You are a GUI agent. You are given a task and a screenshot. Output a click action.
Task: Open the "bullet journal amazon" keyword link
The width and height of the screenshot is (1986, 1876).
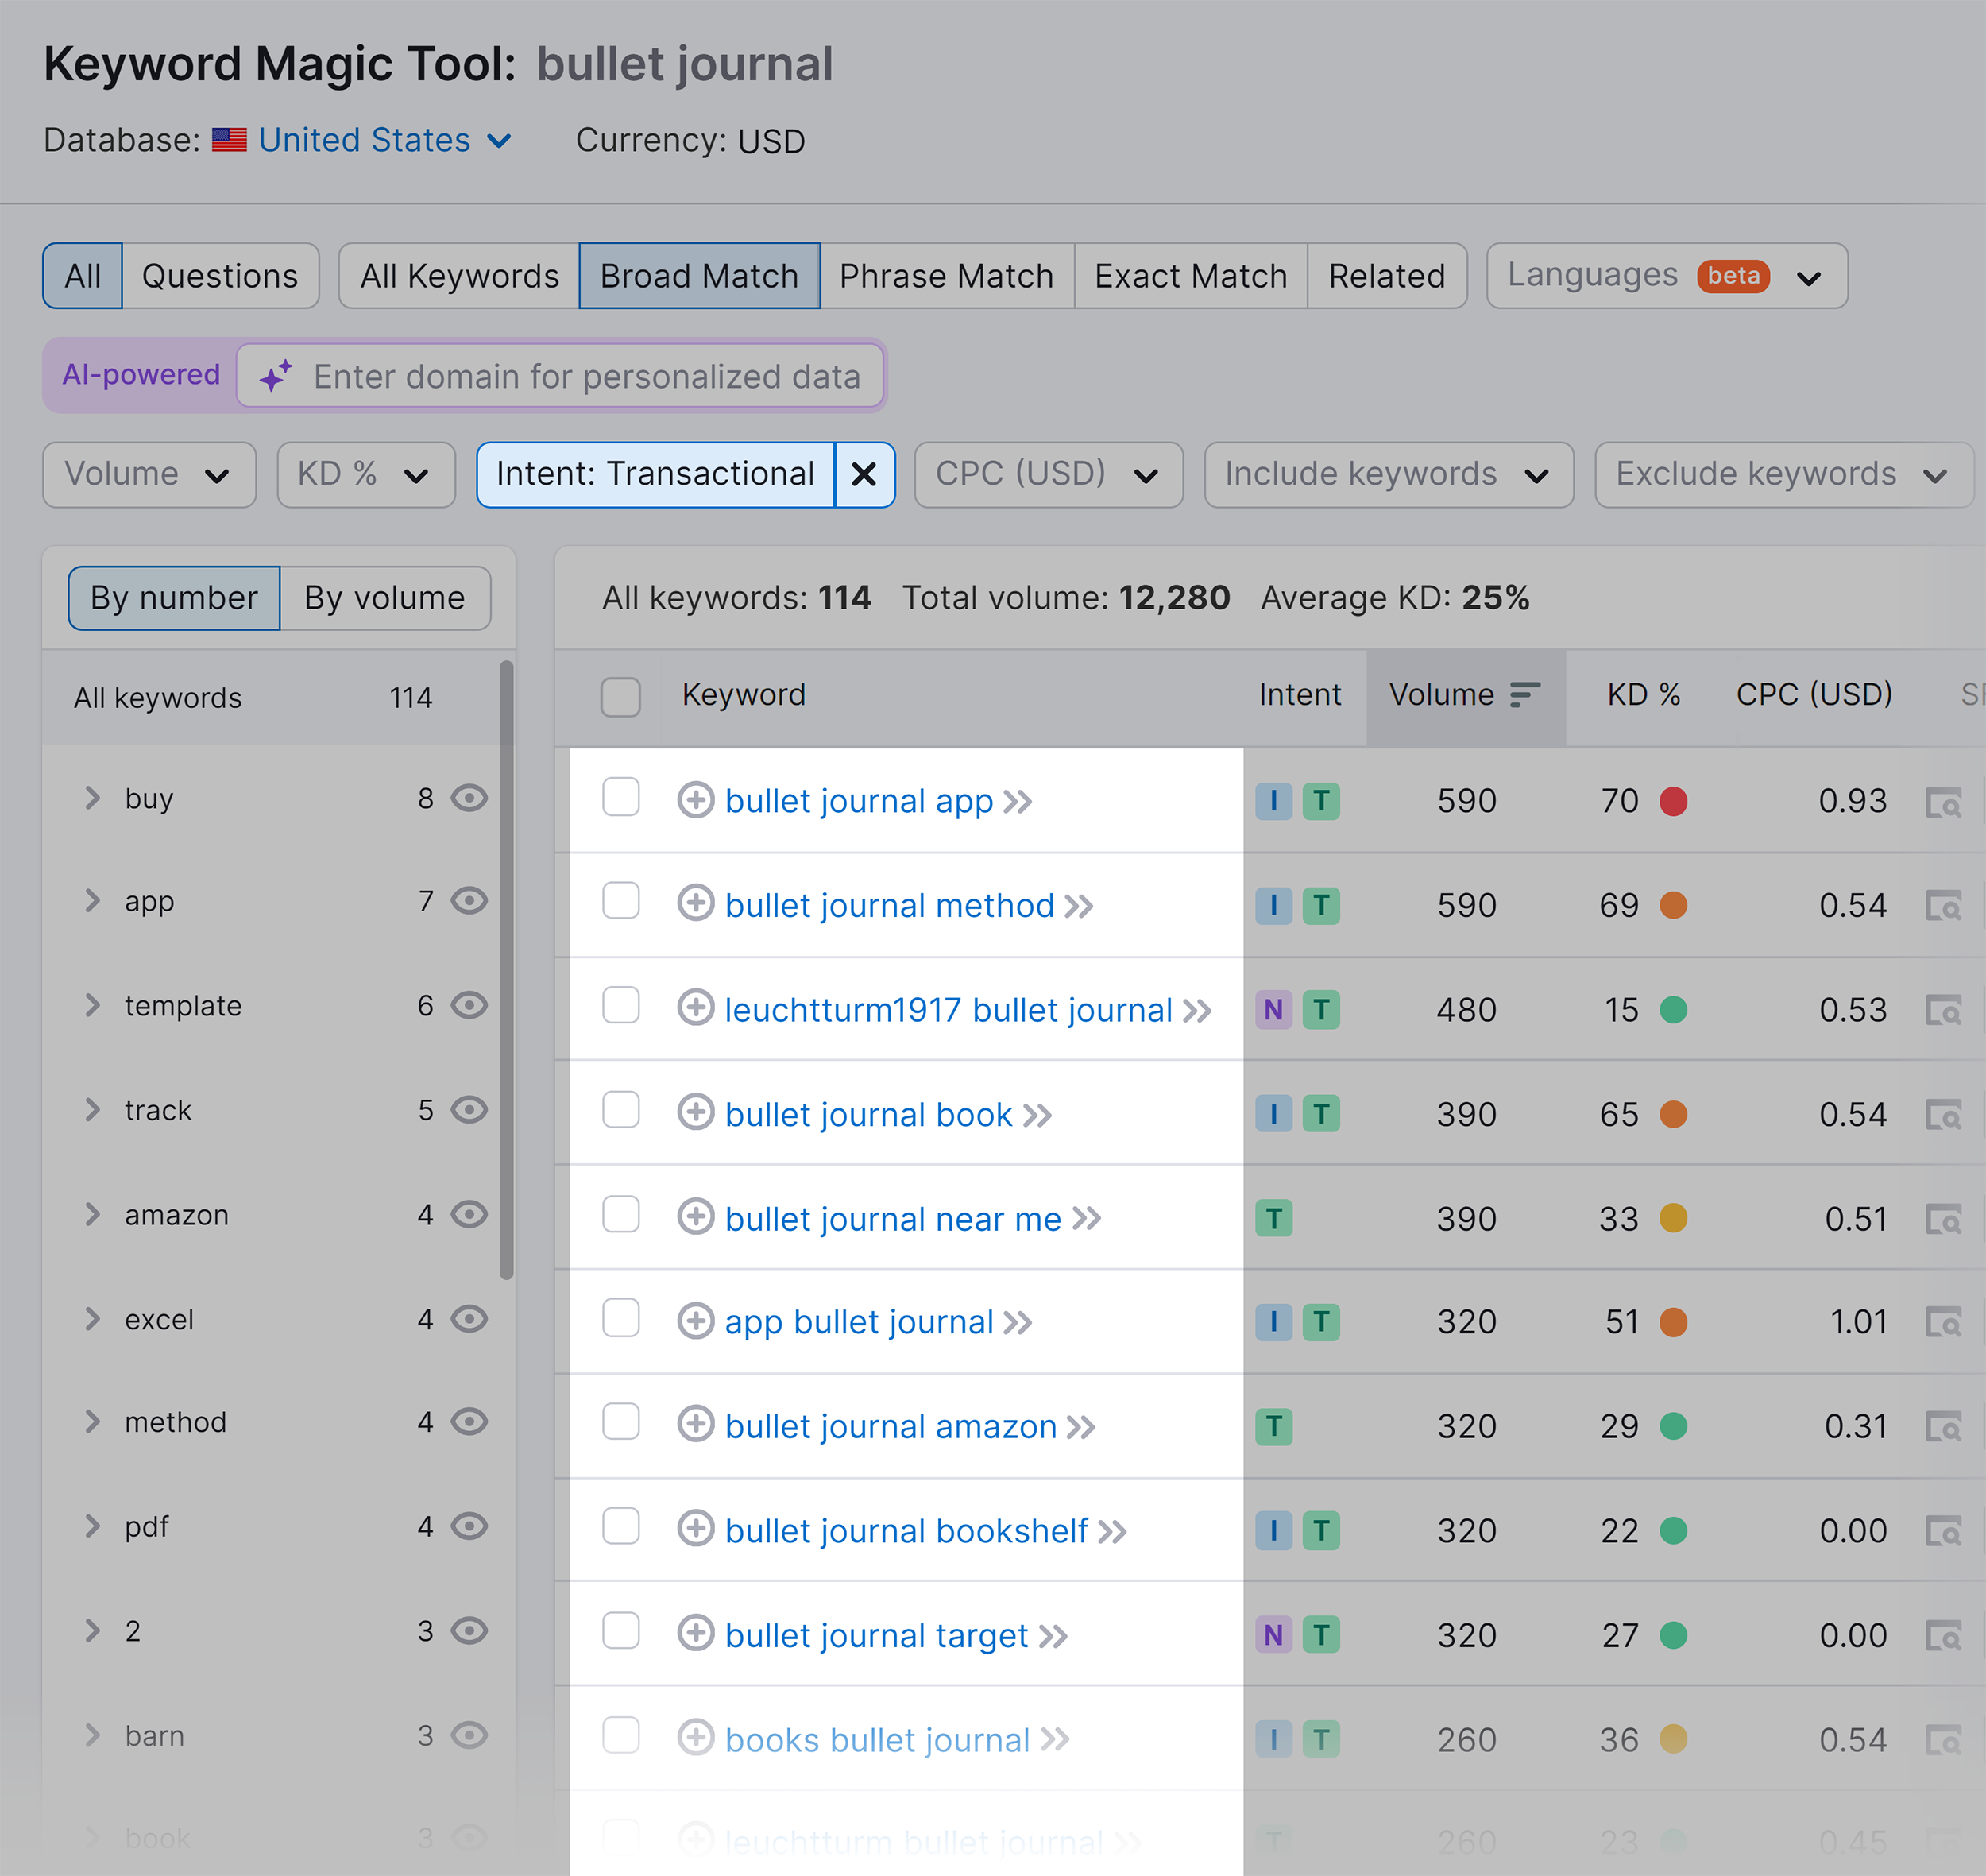[x=891, y=1426]
